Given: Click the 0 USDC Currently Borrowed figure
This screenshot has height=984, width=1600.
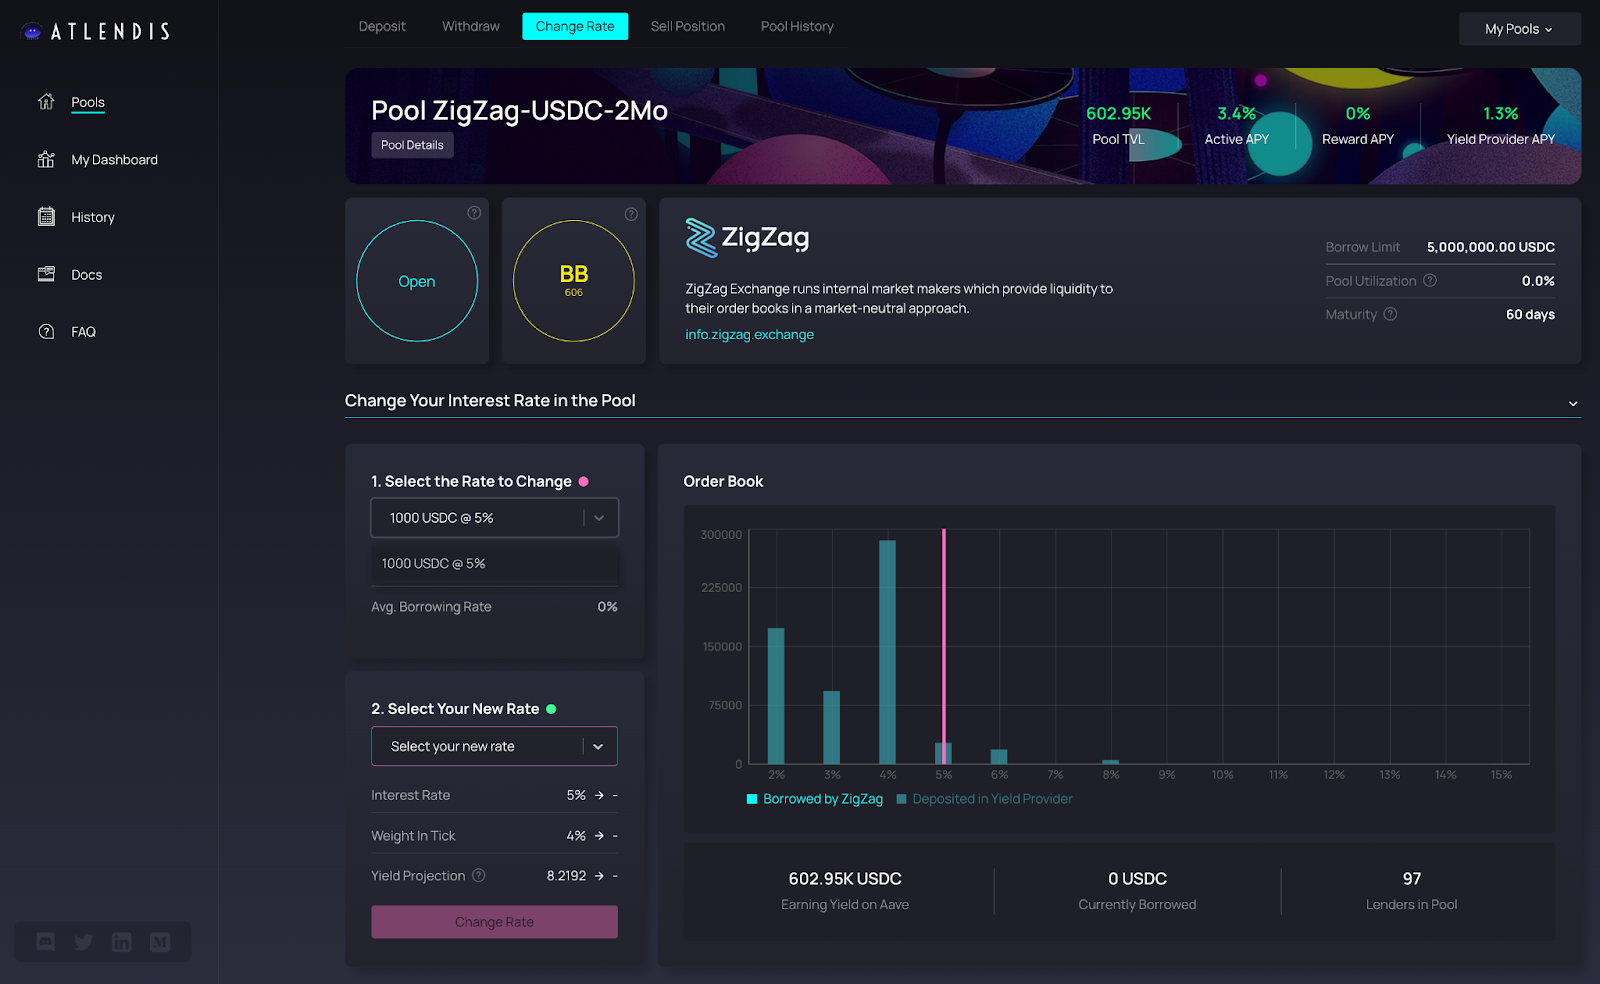Looking at the screenshot, I should coord(1137,879).
